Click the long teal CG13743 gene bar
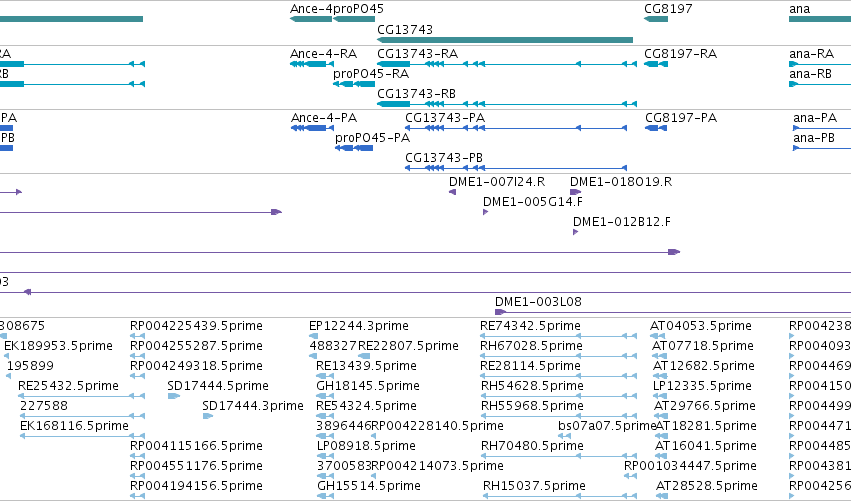Screen dimensions: 851x501 [505, 40]
